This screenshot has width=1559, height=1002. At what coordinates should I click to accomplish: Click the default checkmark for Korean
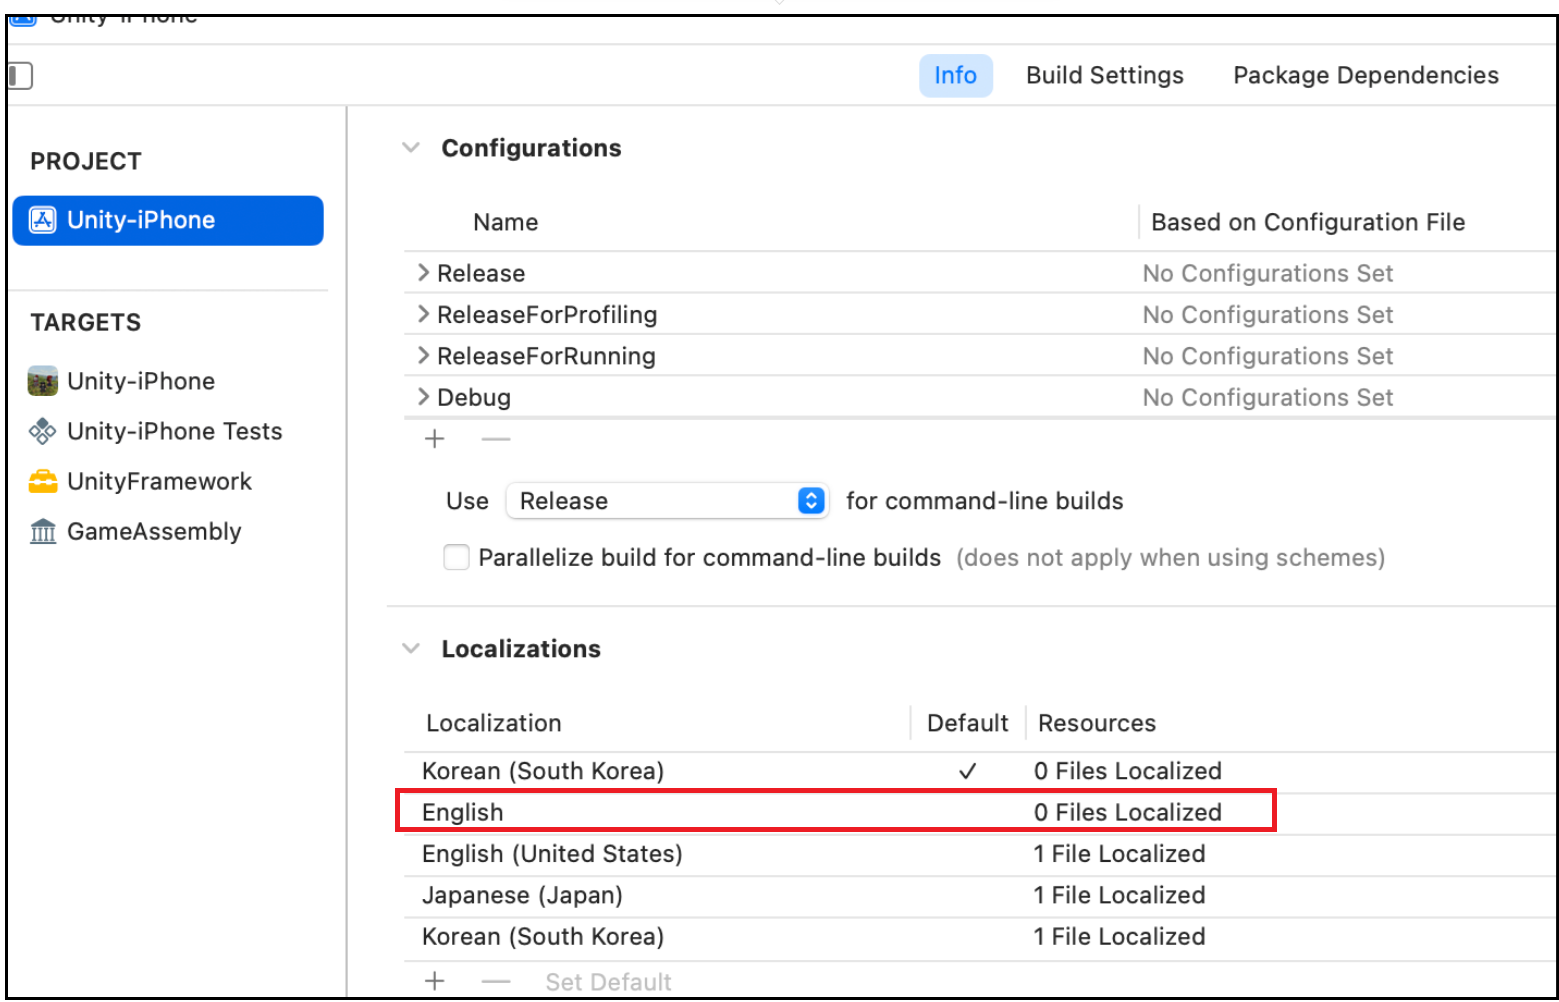click(x=967, y=771)
